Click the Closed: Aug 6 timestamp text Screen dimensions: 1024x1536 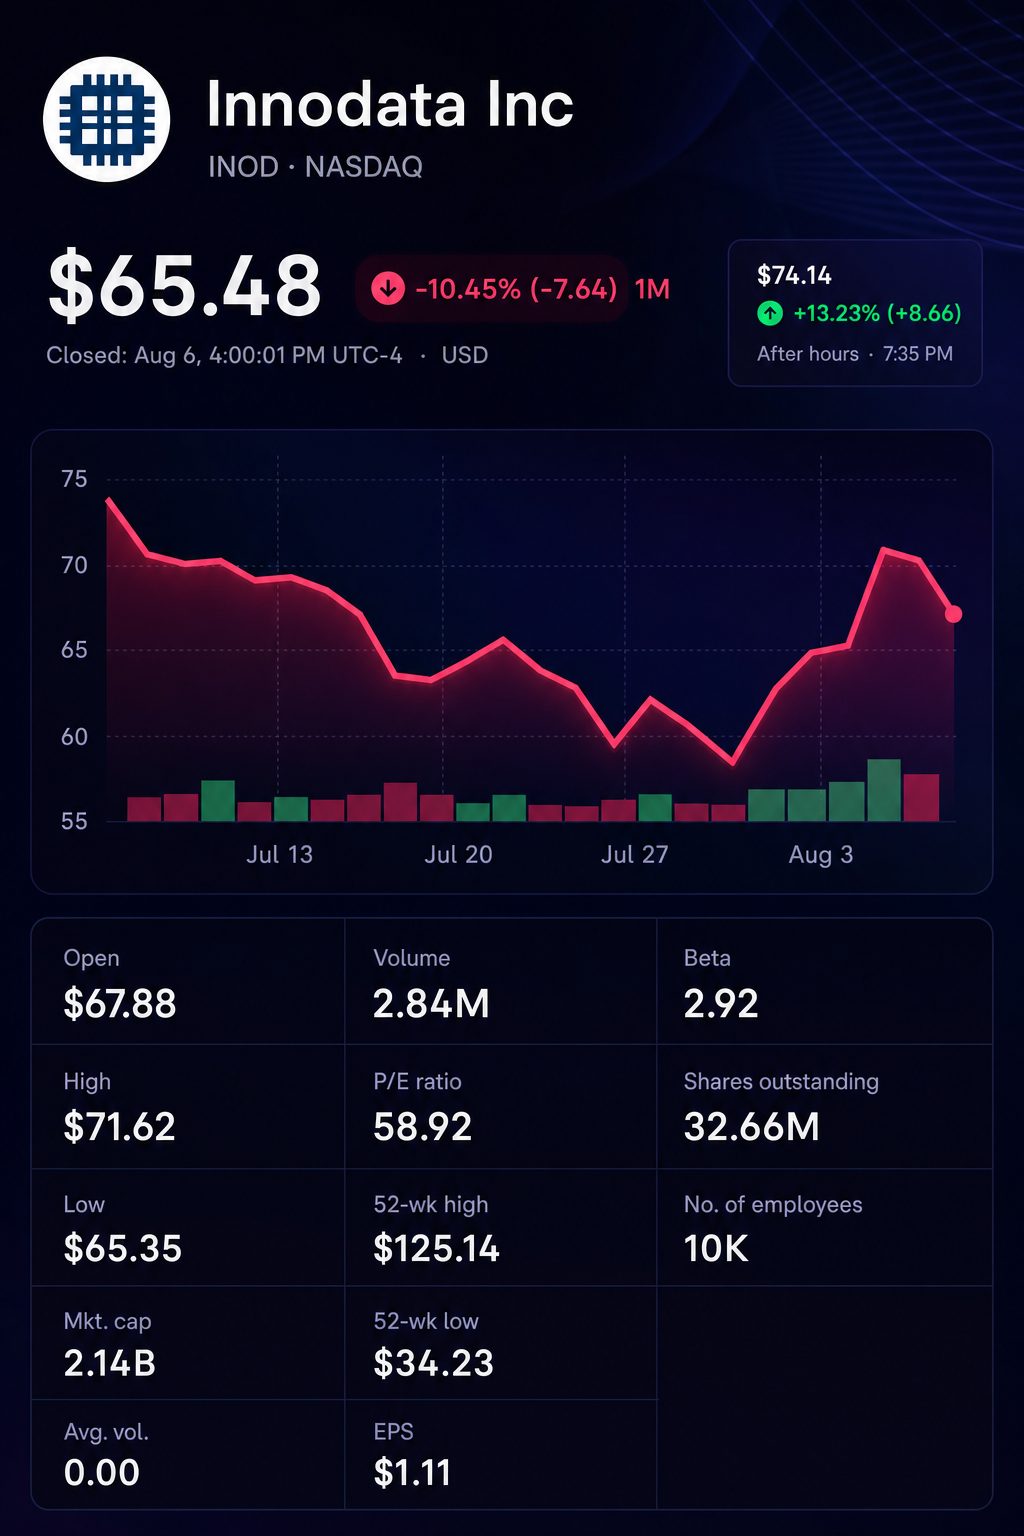click(224, 355)
